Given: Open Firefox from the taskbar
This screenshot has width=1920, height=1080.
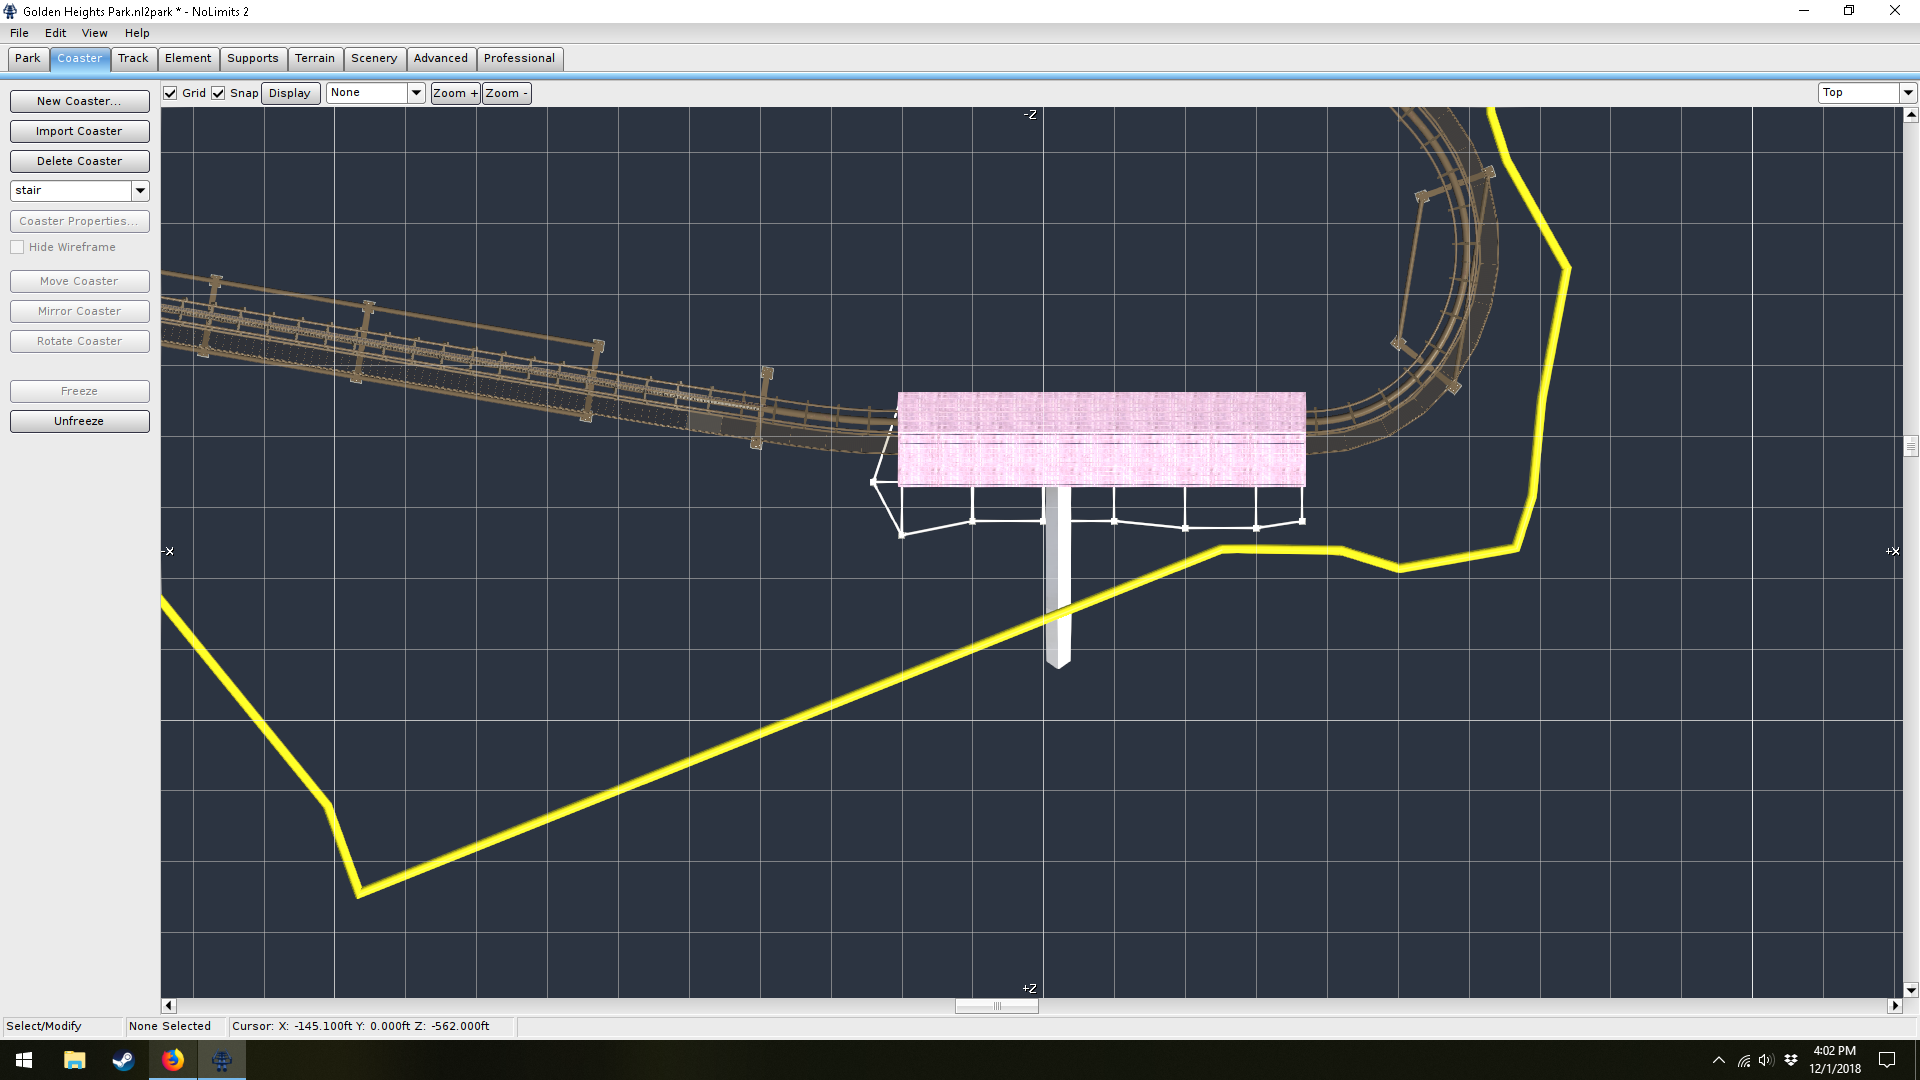Looking at the screenshot, I should [x=173, y=1060].
